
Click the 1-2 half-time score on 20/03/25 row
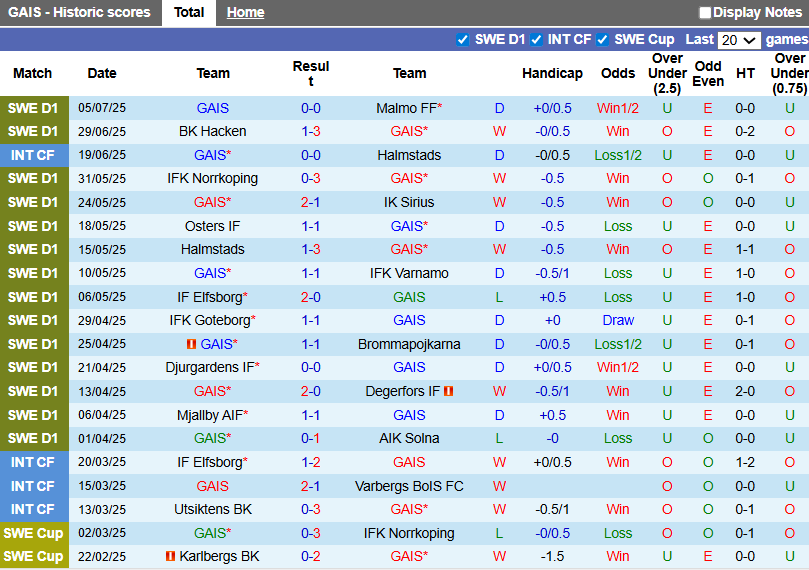[x=745, y=462]
